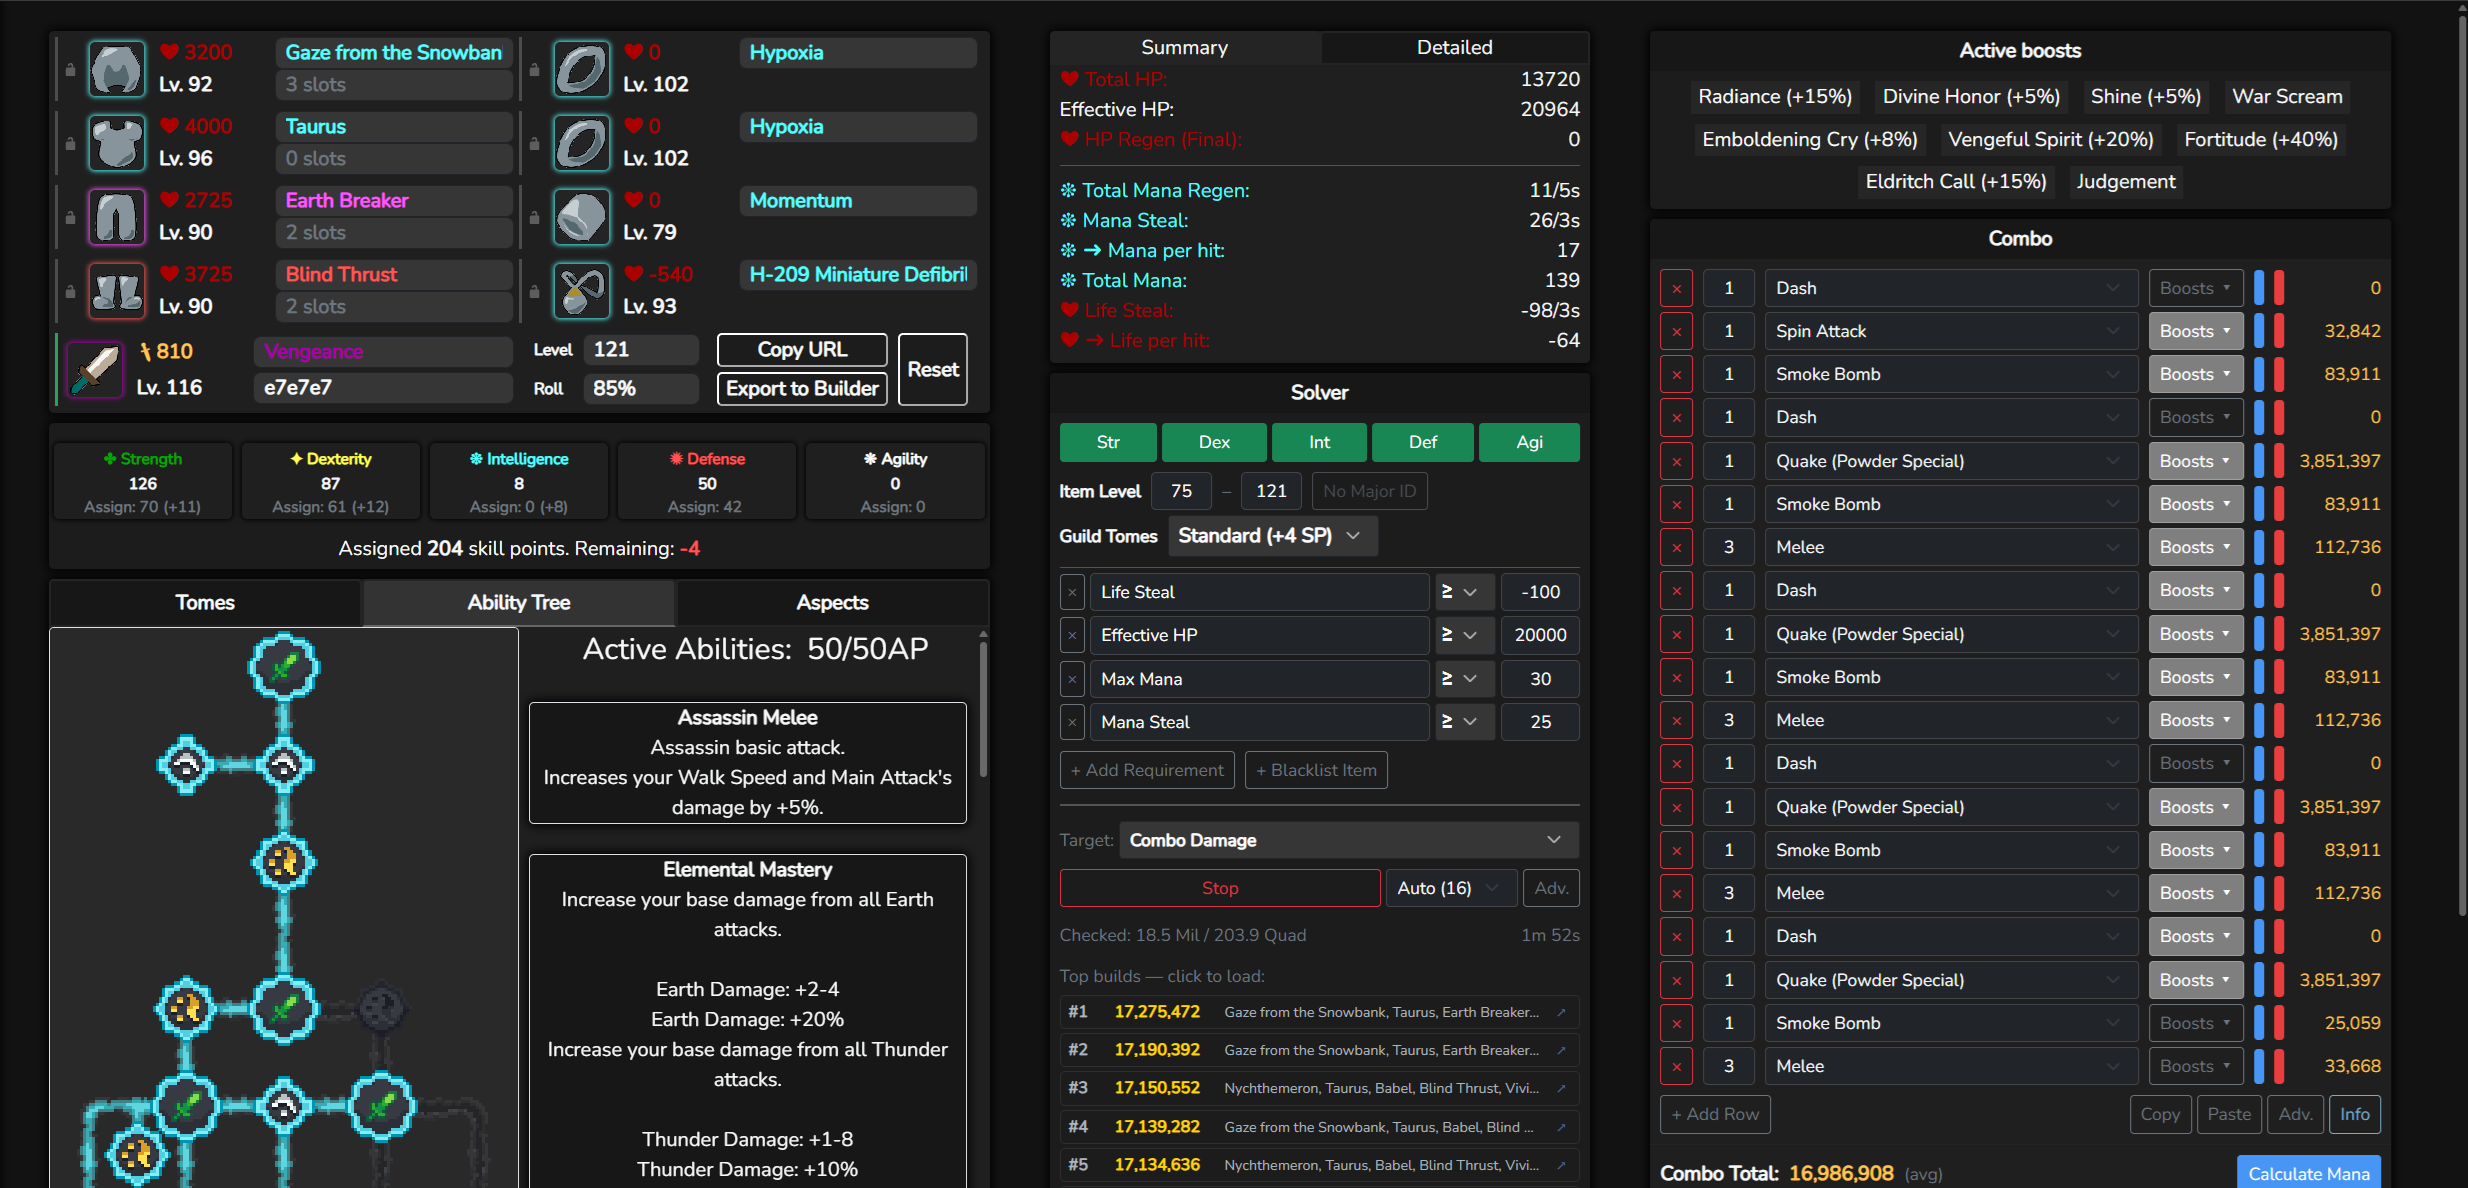Click the red bar on Spin Attack row

pyautogui.click(x=2279, y=331)
